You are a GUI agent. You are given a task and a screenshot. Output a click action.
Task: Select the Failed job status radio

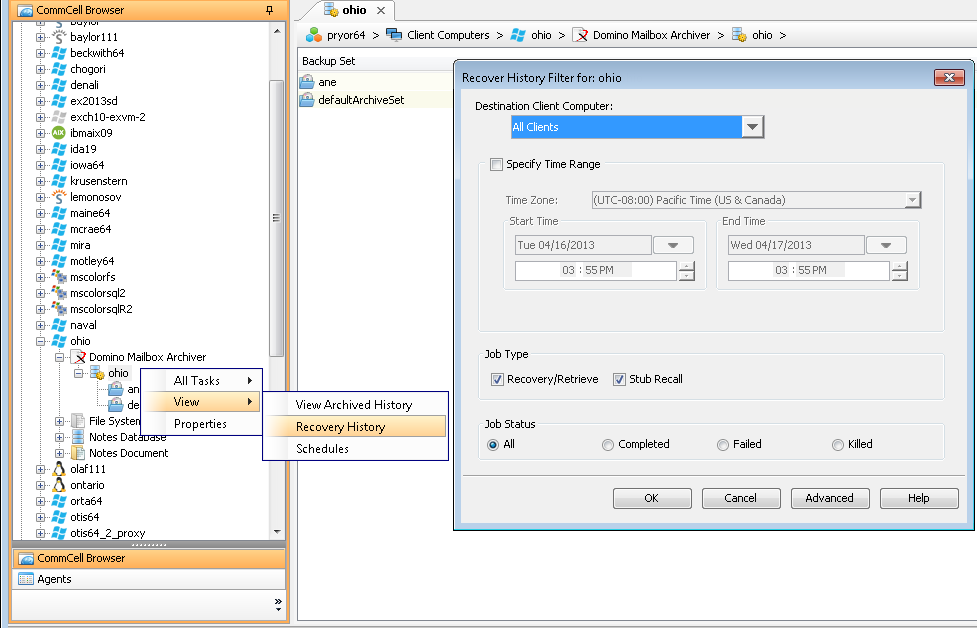point(723,445)
